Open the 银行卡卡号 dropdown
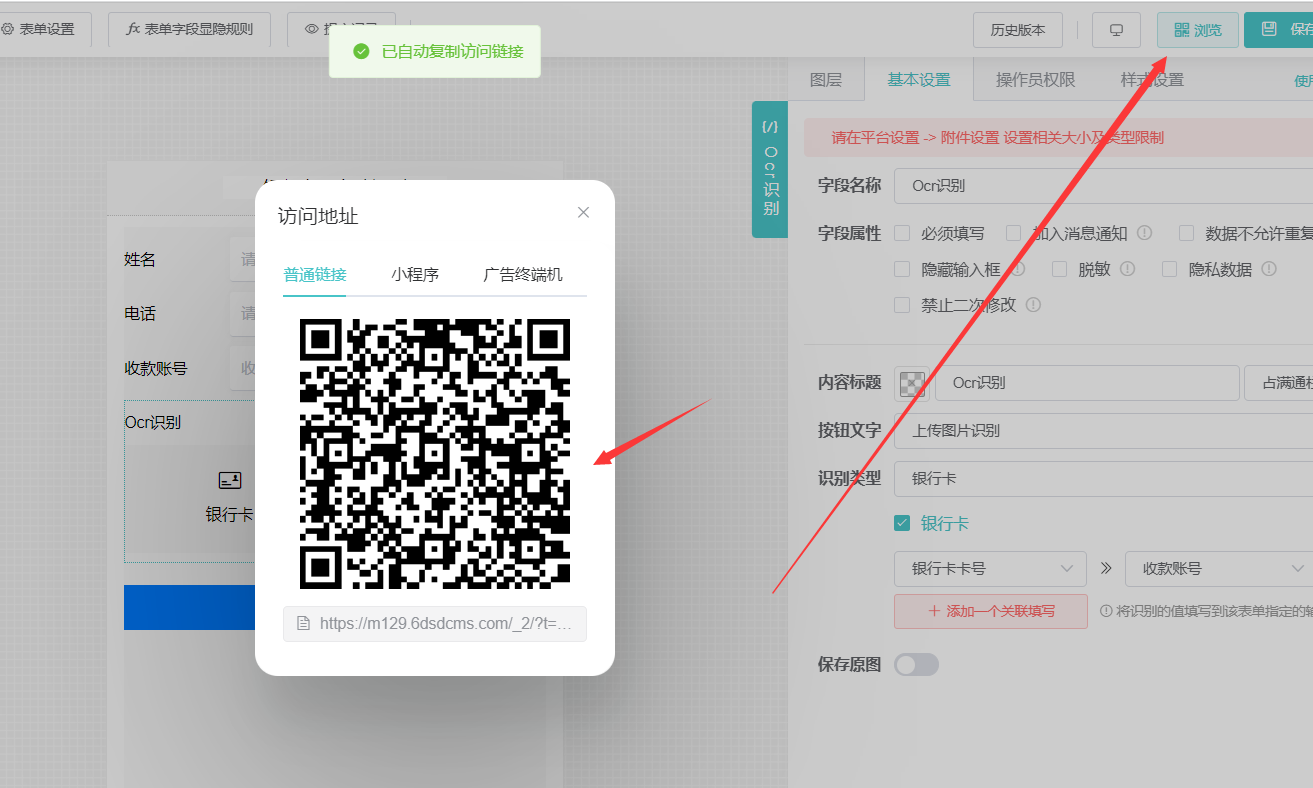This screenshot has height=788, width=1313. pos(990,568)
